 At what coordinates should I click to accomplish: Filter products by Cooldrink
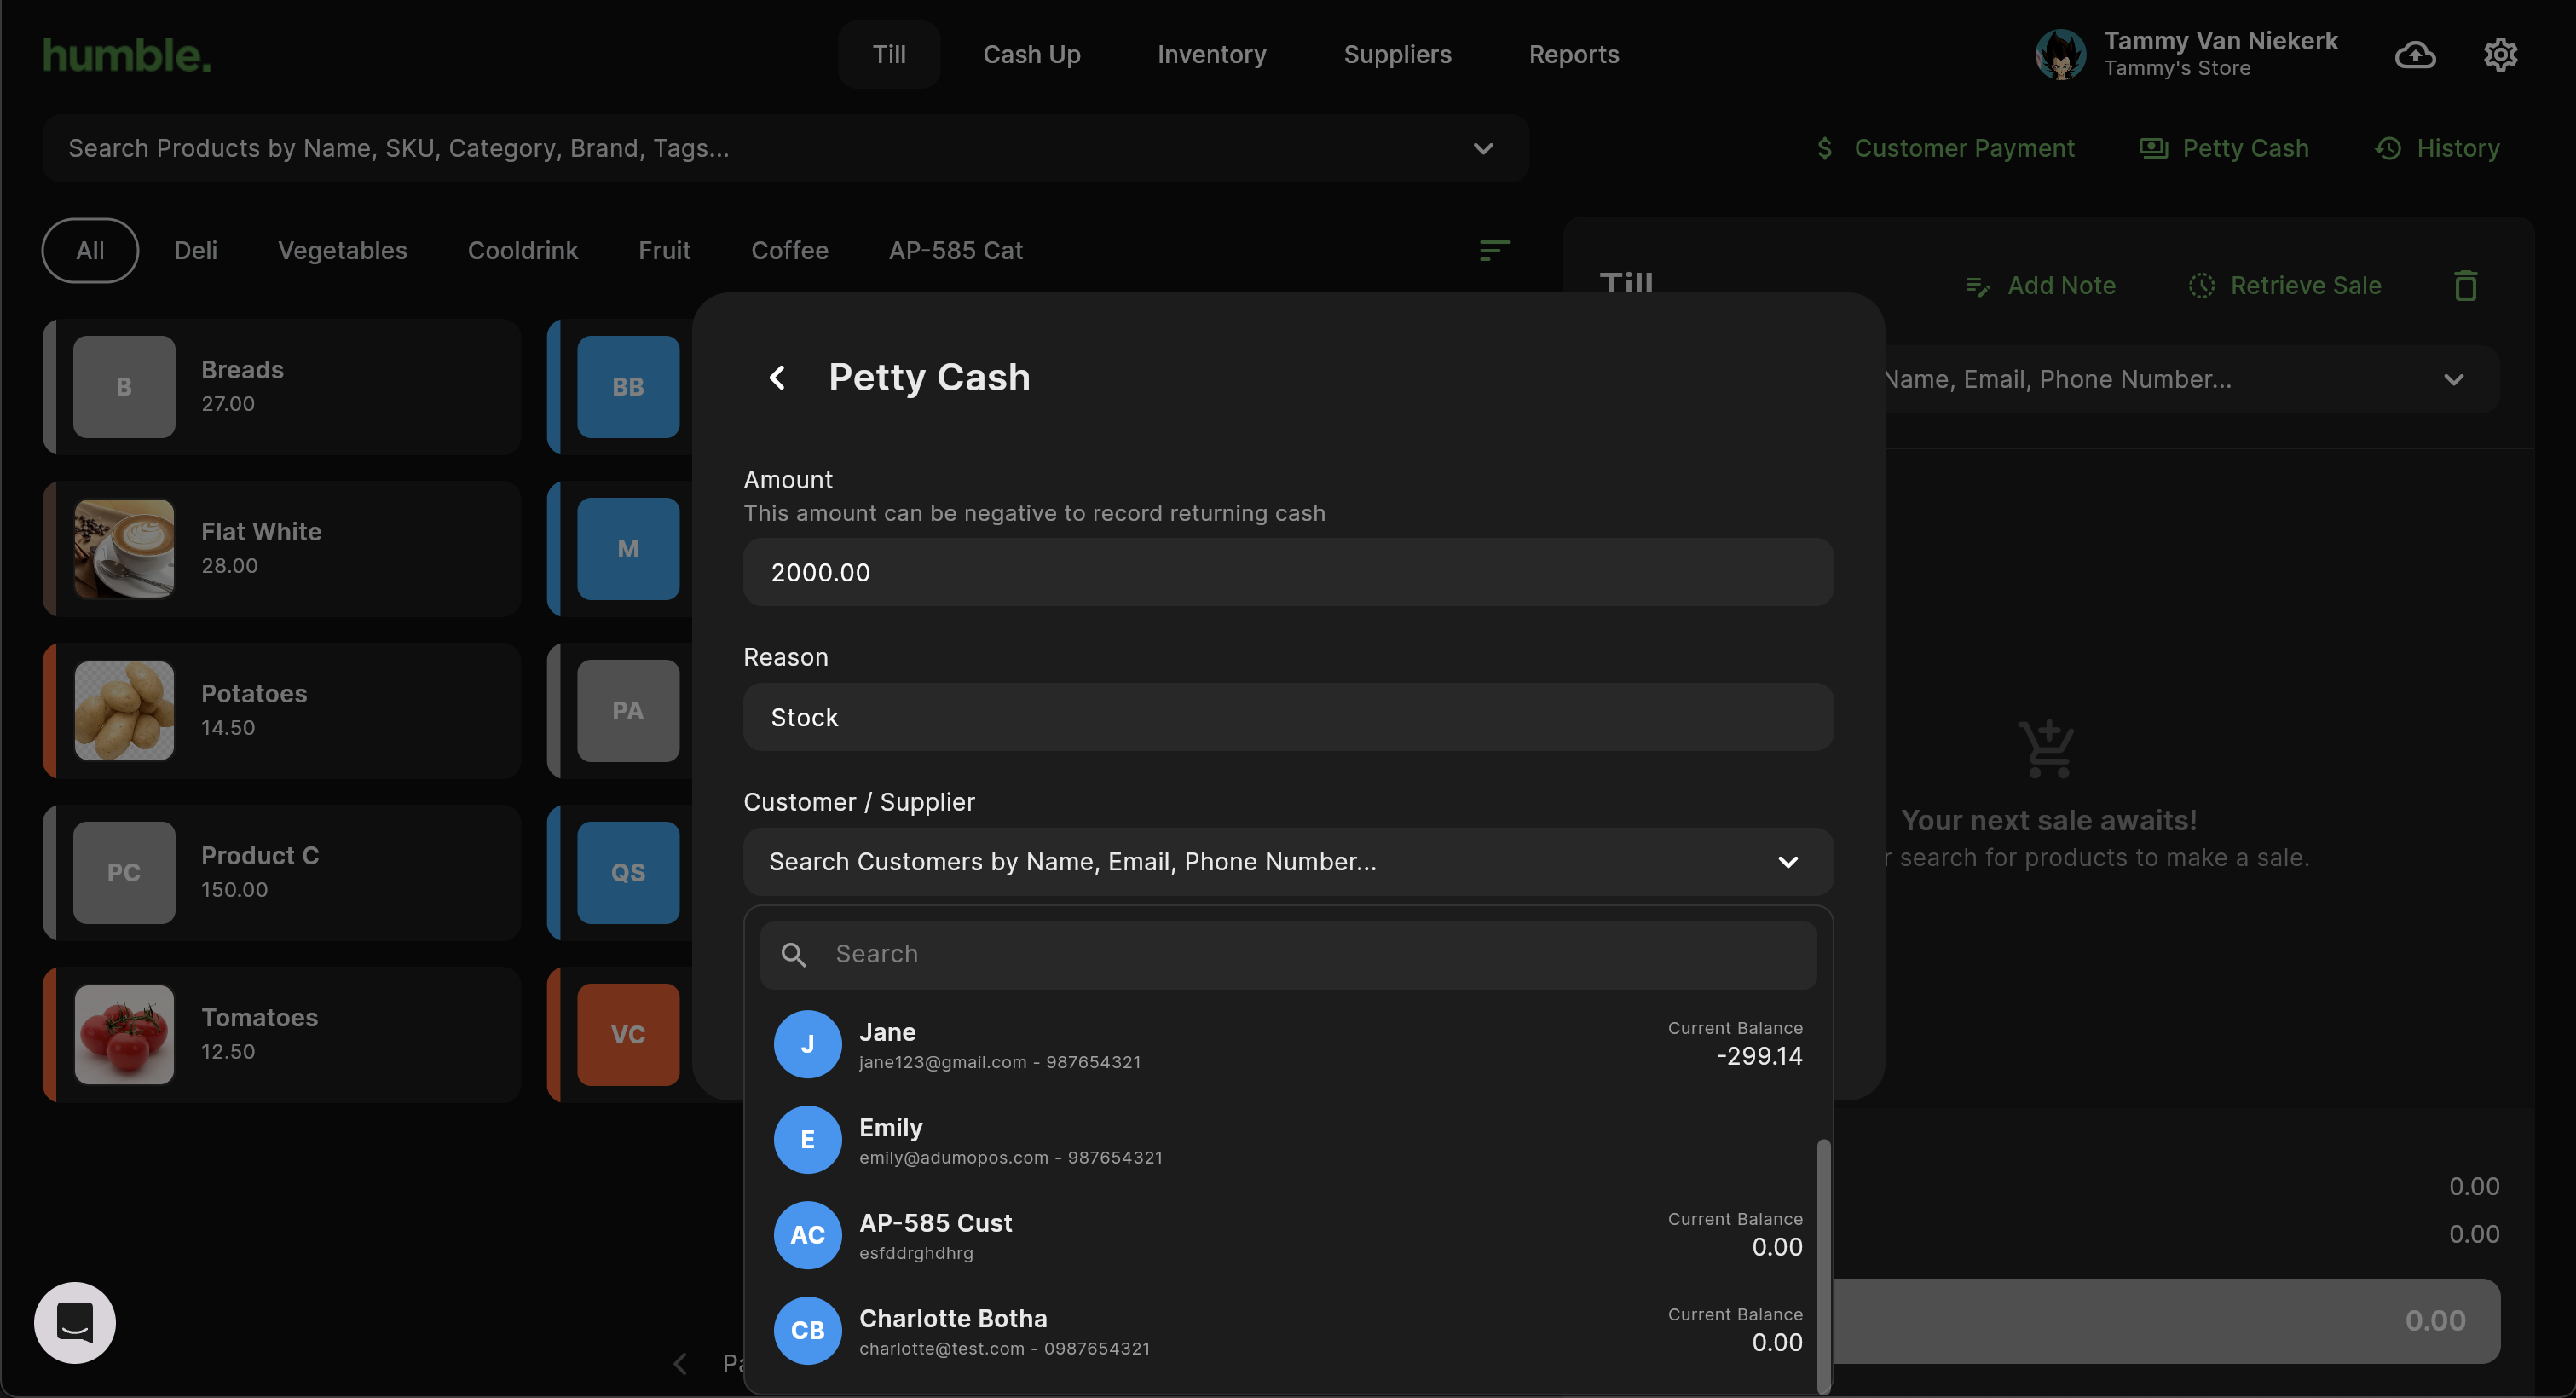point(523,250)
